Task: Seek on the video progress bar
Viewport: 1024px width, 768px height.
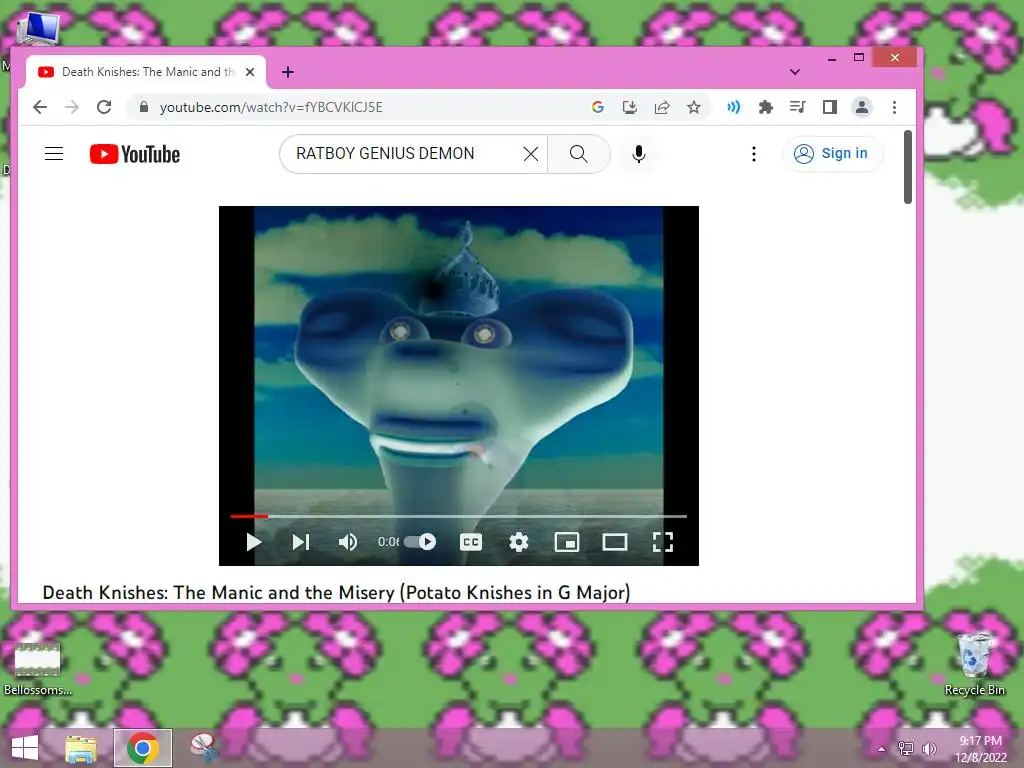Action: point(458,516)
